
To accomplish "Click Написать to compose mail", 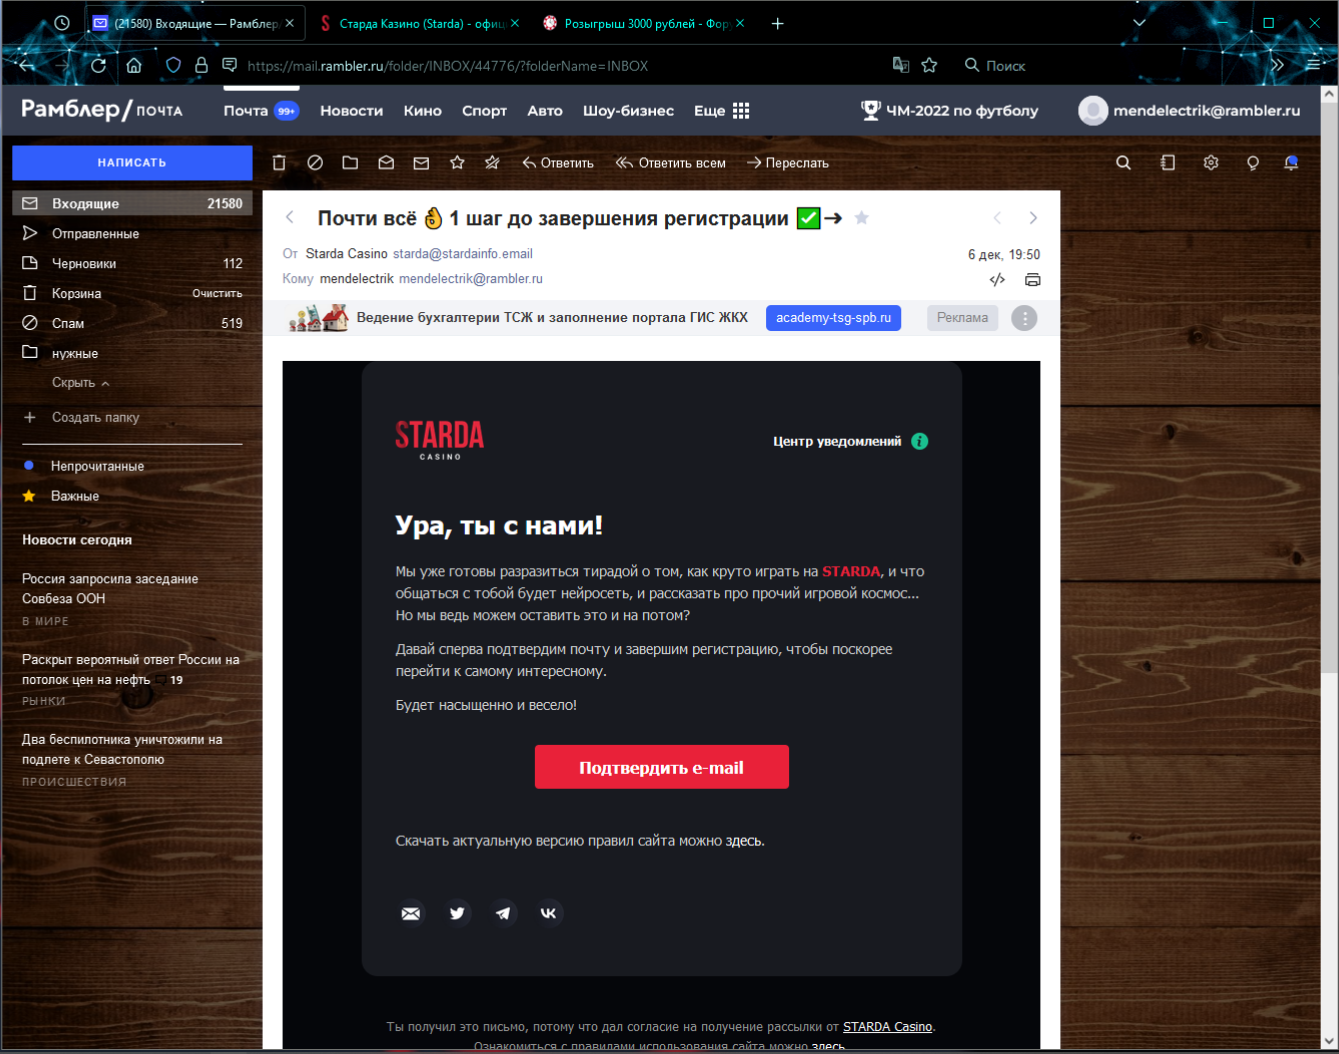I will pos(132,163).
